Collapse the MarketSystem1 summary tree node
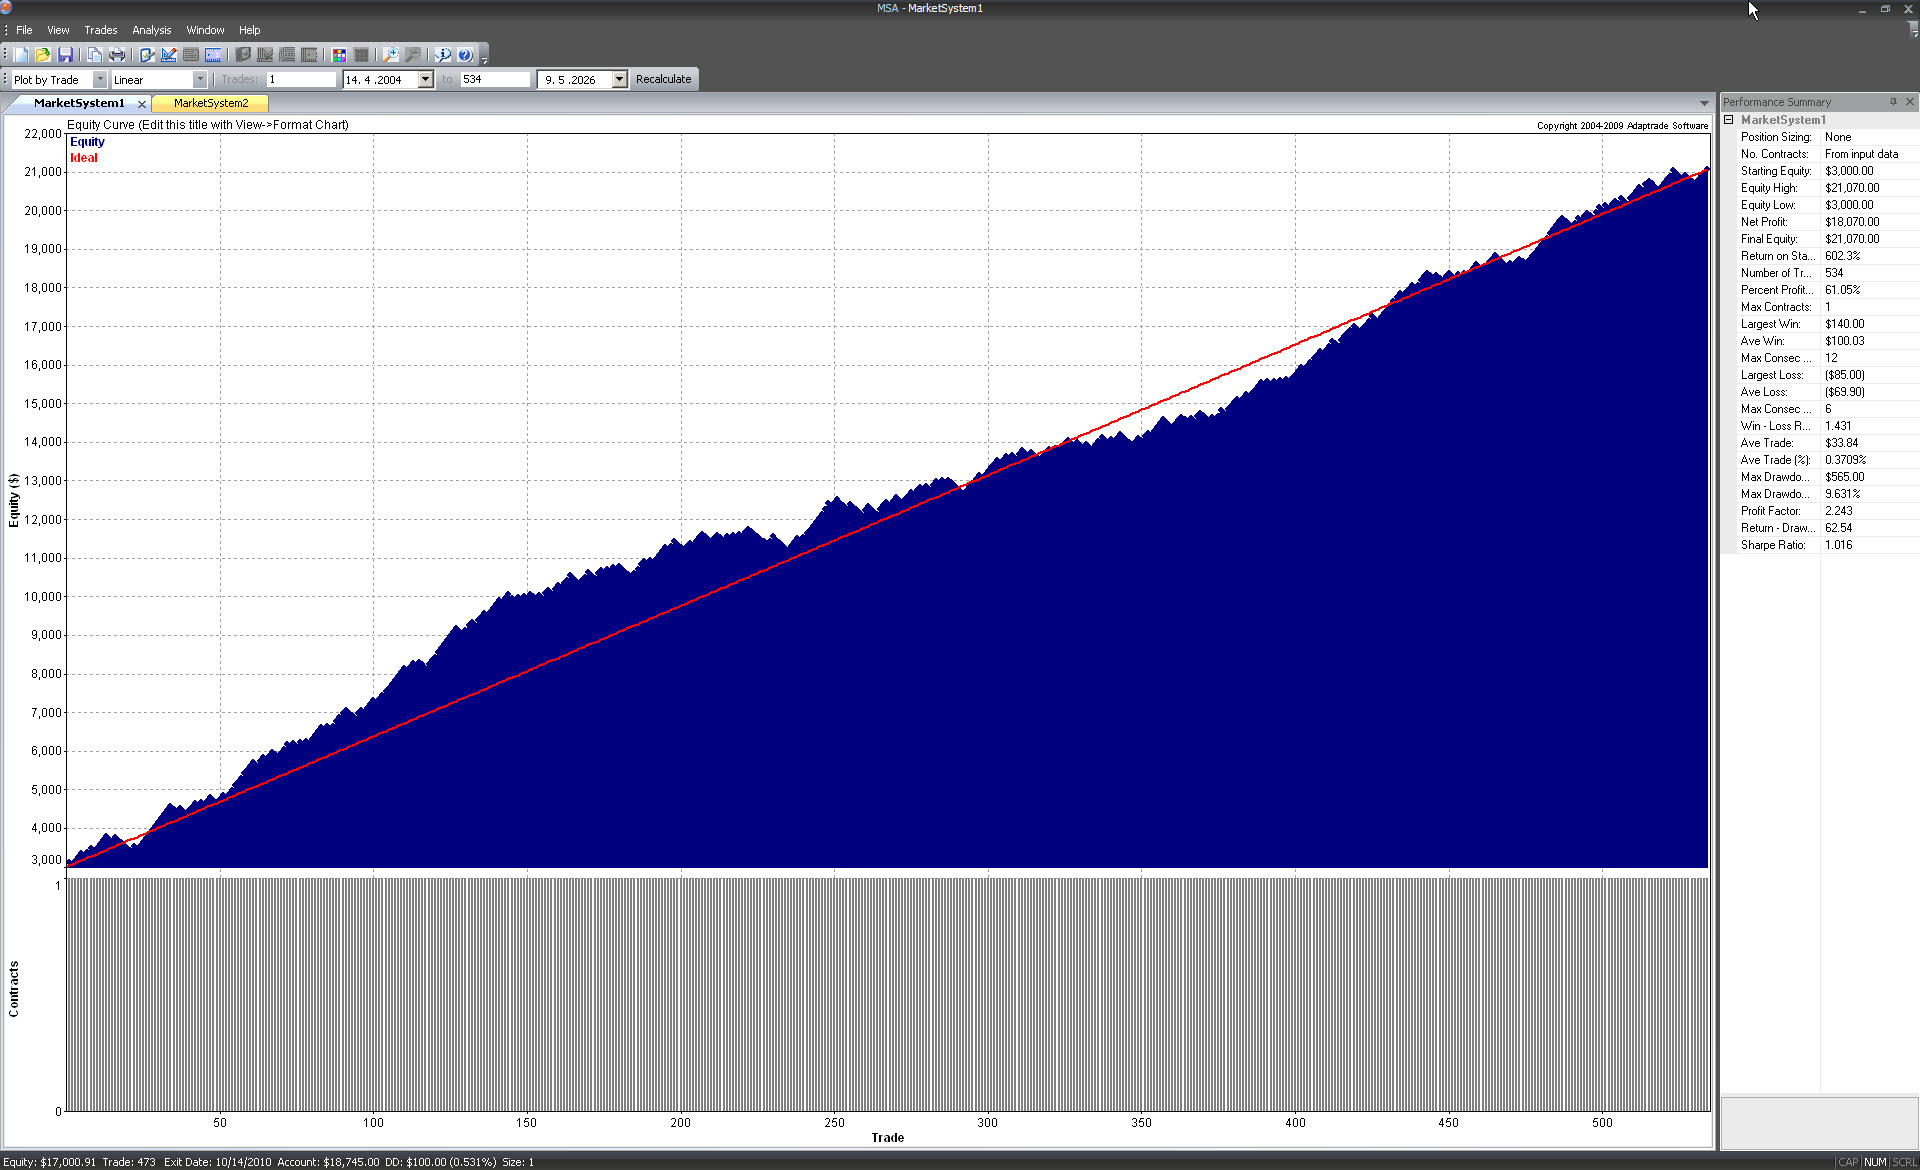This screenshot has height=1170, width=1920. [1728, 120]
